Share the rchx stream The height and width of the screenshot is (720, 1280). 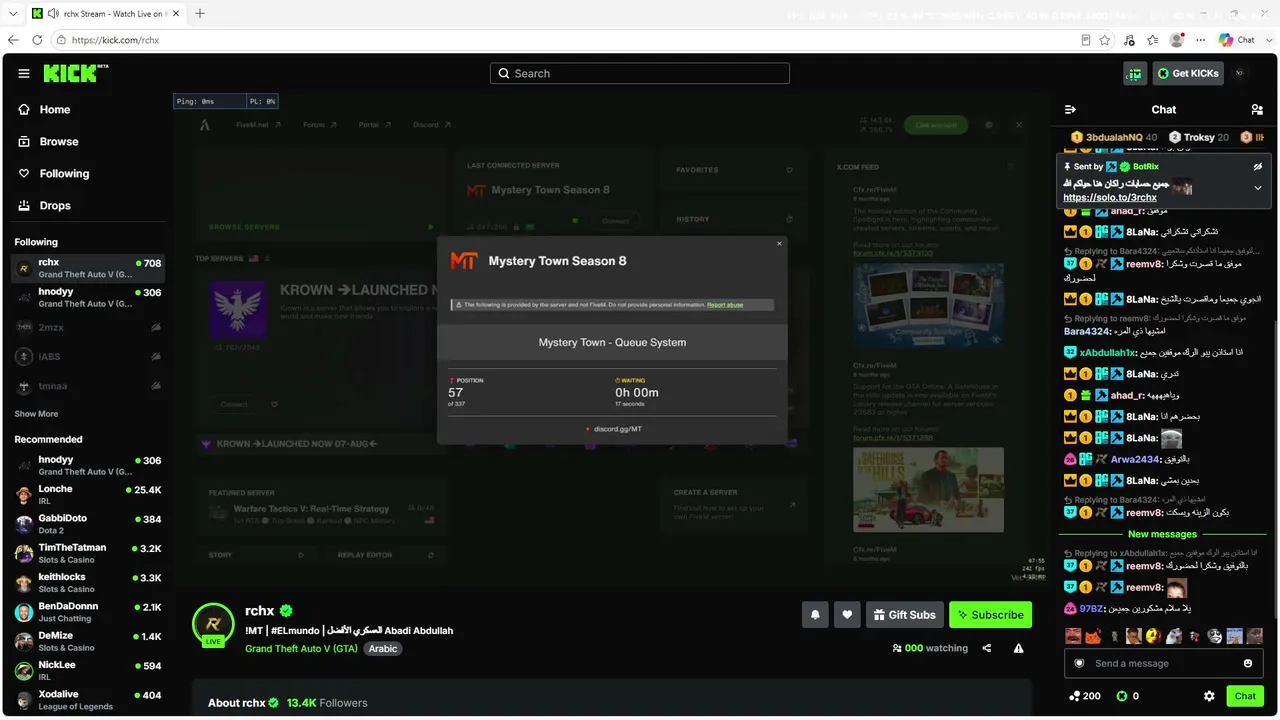(987, 648)
